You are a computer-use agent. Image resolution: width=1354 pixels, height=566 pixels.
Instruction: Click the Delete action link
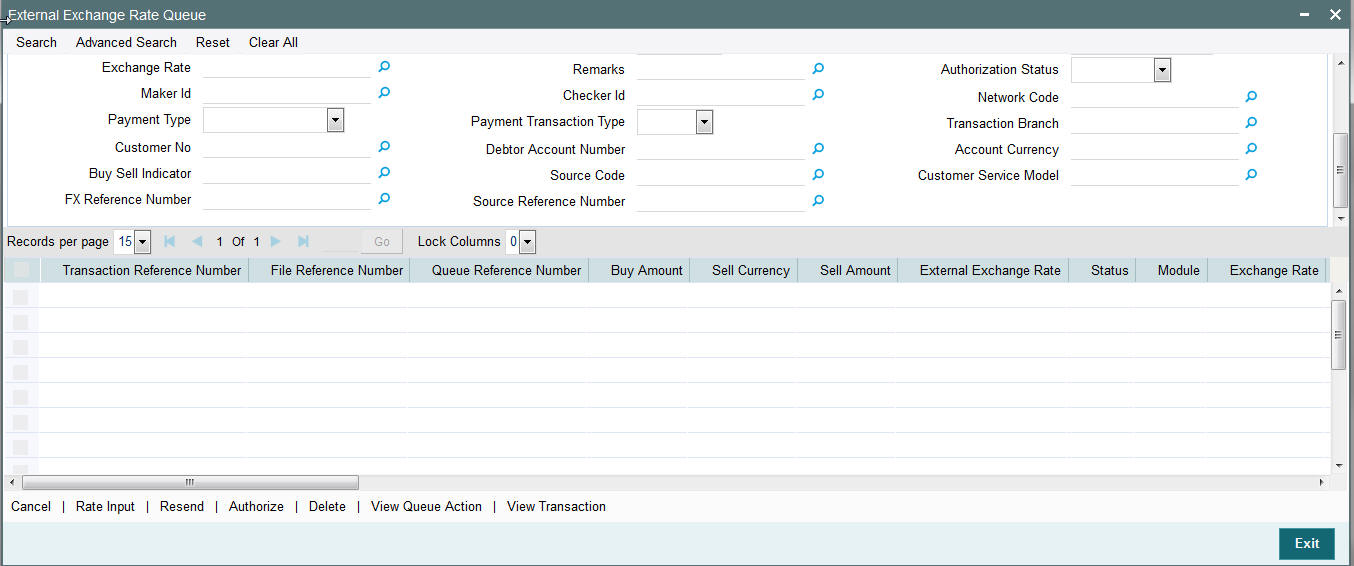(x=327, y=506)
